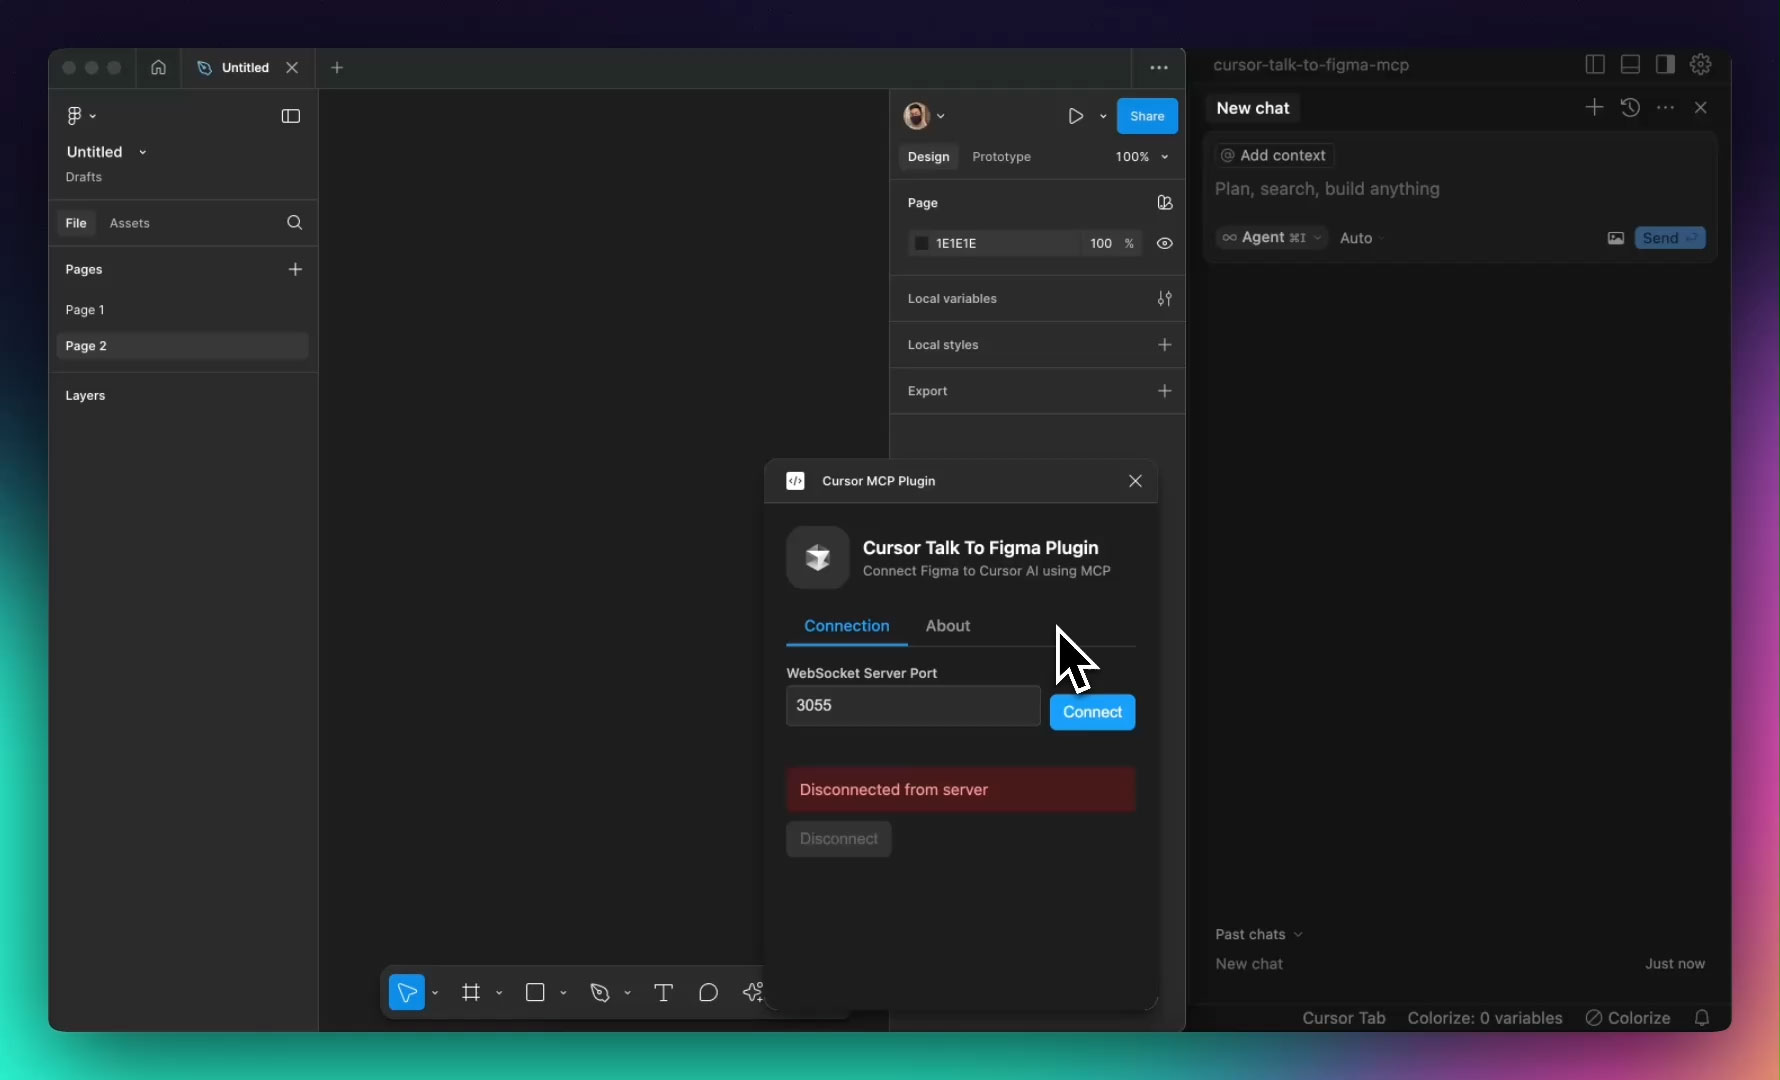Screen dimensions: 1780x1080
Task: Focus the Cursor chat prompt field
Action: [1460, 189]
